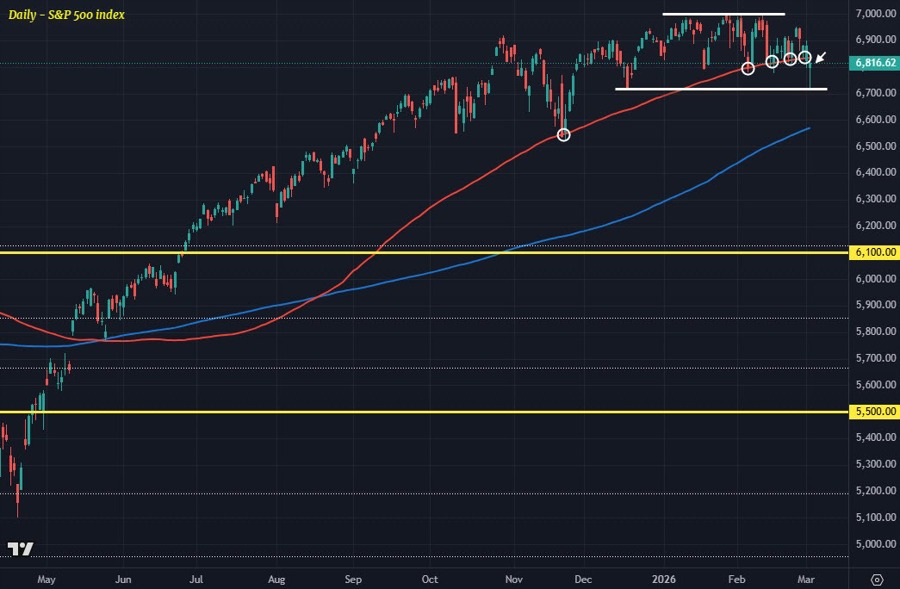Click the May label on time axis
The height and width of the screenshot is (589, 900).
point(44,579)
